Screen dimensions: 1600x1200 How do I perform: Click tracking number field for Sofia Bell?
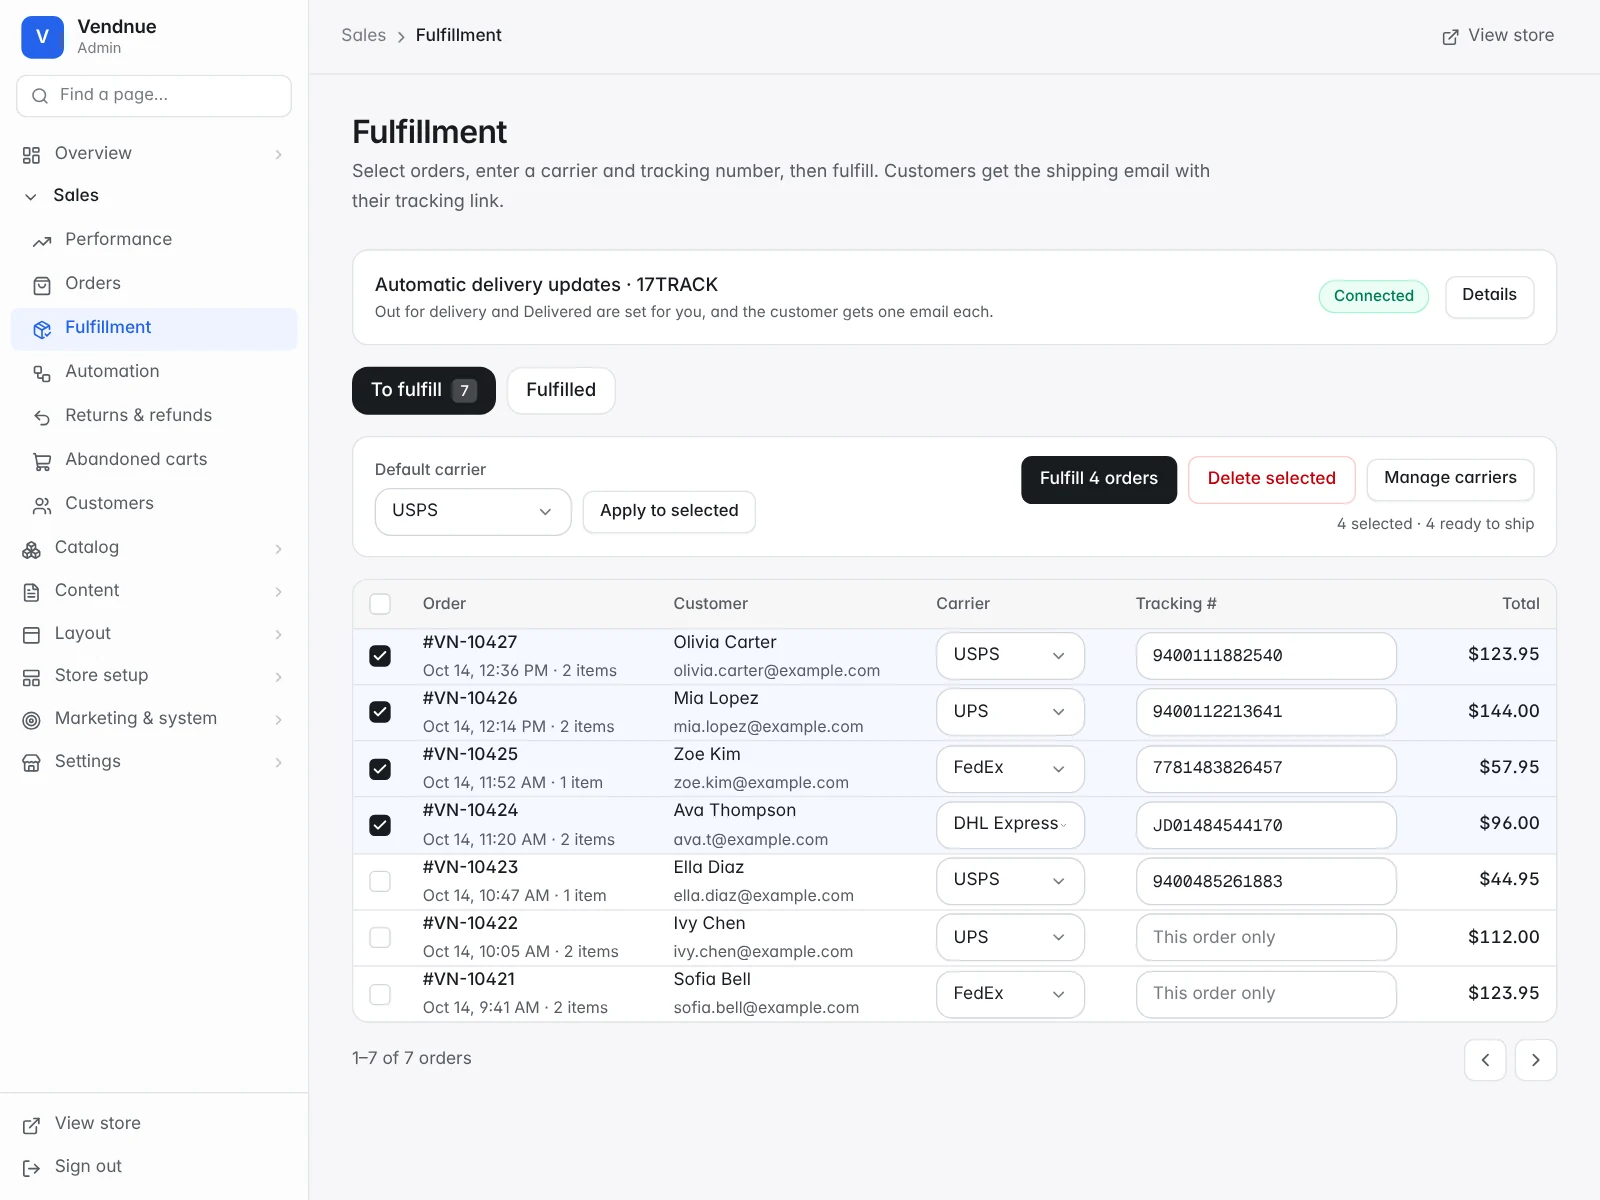pos(1266,994)
